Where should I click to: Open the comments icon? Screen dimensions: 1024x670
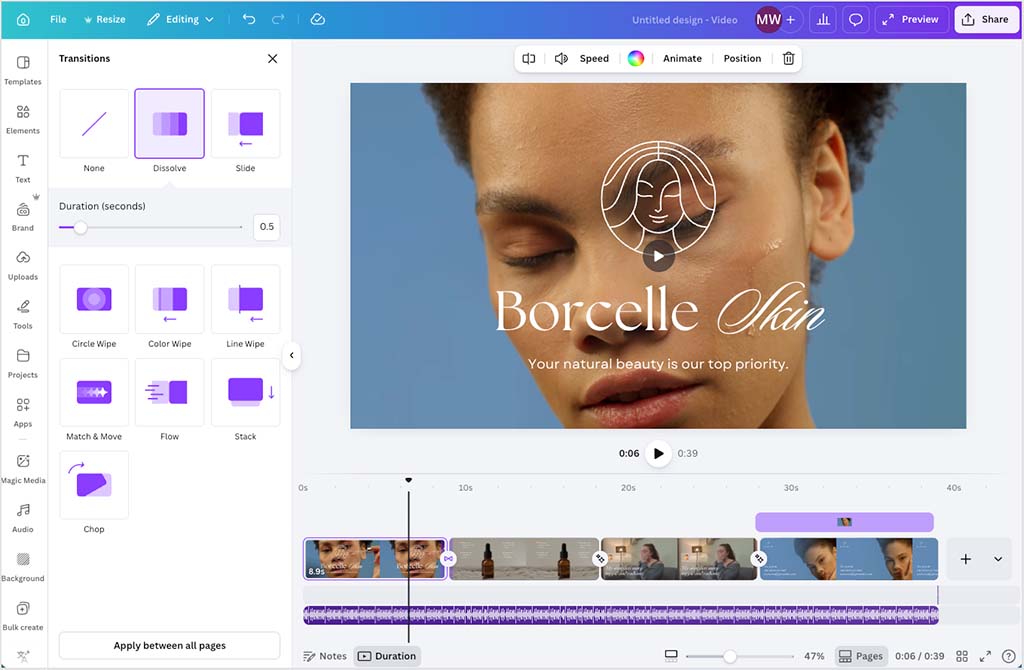point(856,20)
